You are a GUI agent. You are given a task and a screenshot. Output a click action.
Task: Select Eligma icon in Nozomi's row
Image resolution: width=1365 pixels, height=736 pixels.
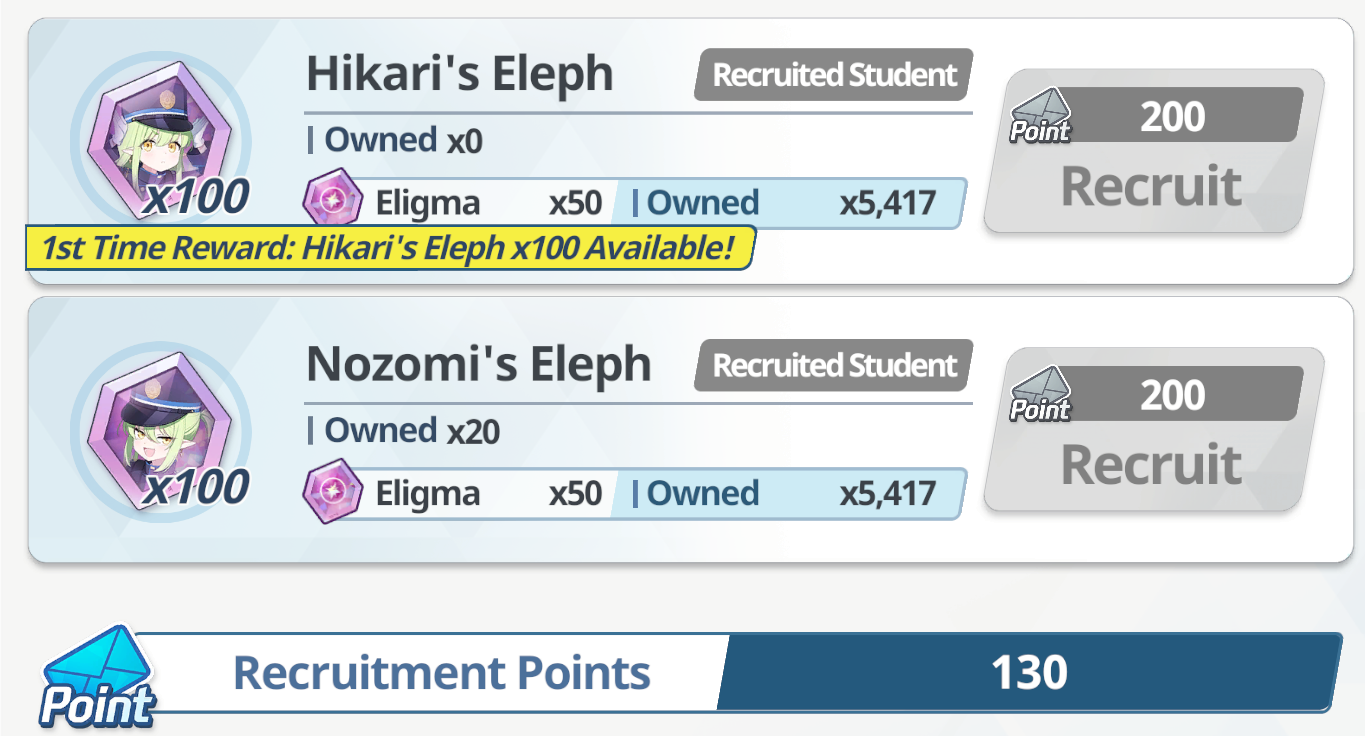332,492
